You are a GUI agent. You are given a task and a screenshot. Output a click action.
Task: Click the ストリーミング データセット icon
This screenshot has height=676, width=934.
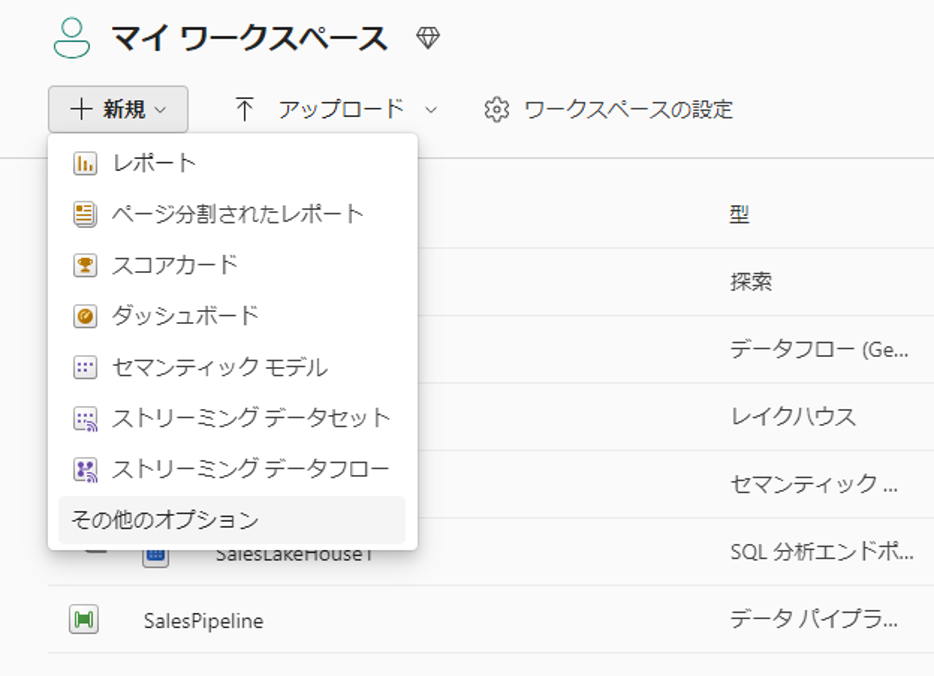coord(85,418)
